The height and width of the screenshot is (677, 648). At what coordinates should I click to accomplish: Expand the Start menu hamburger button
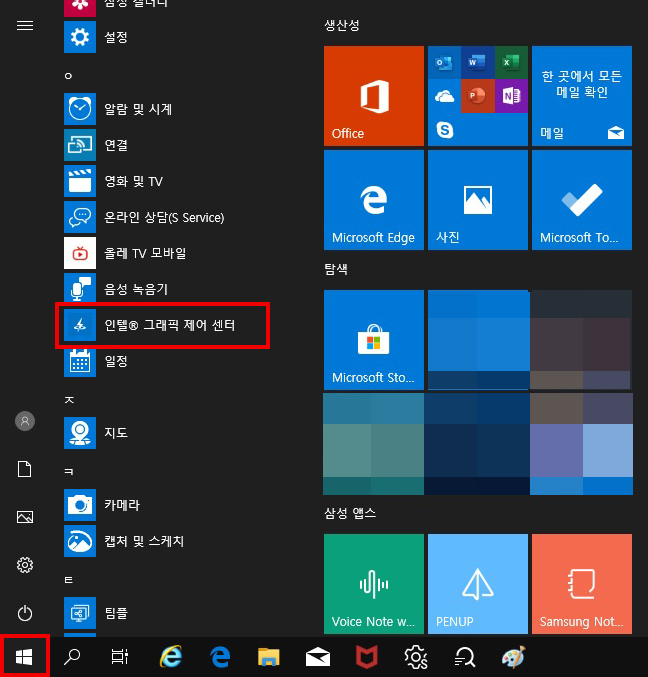click(x=25, y=25)
